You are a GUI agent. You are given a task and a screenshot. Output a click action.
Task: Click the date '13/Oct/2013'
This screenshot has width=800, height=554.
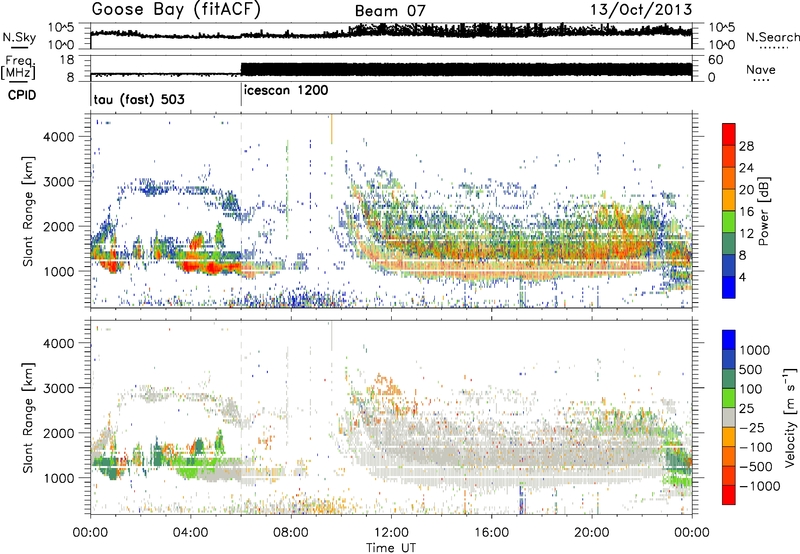[641, 10]
